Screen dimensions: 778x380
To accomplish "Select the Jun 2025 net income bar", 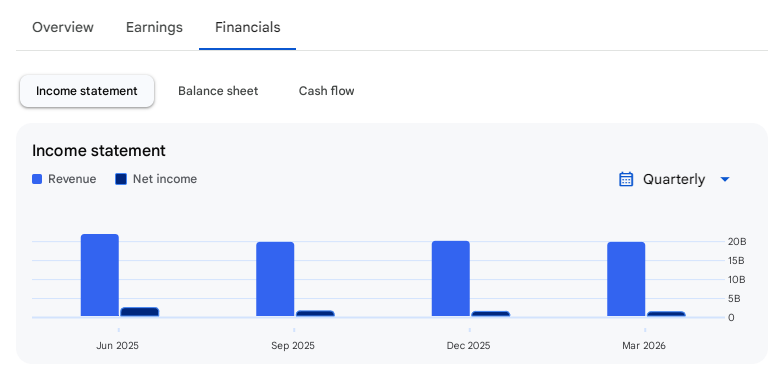I will pyautogui.click(x=139, y=312).
